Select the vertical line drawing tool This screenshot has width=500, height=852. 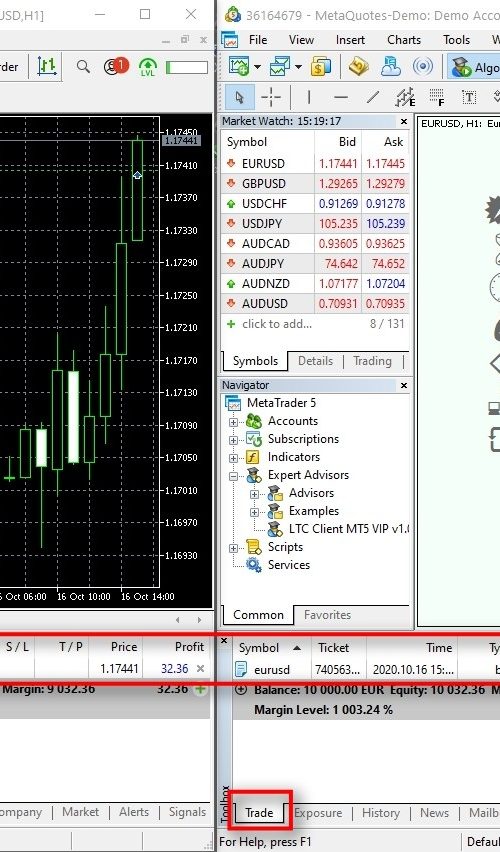309,97
